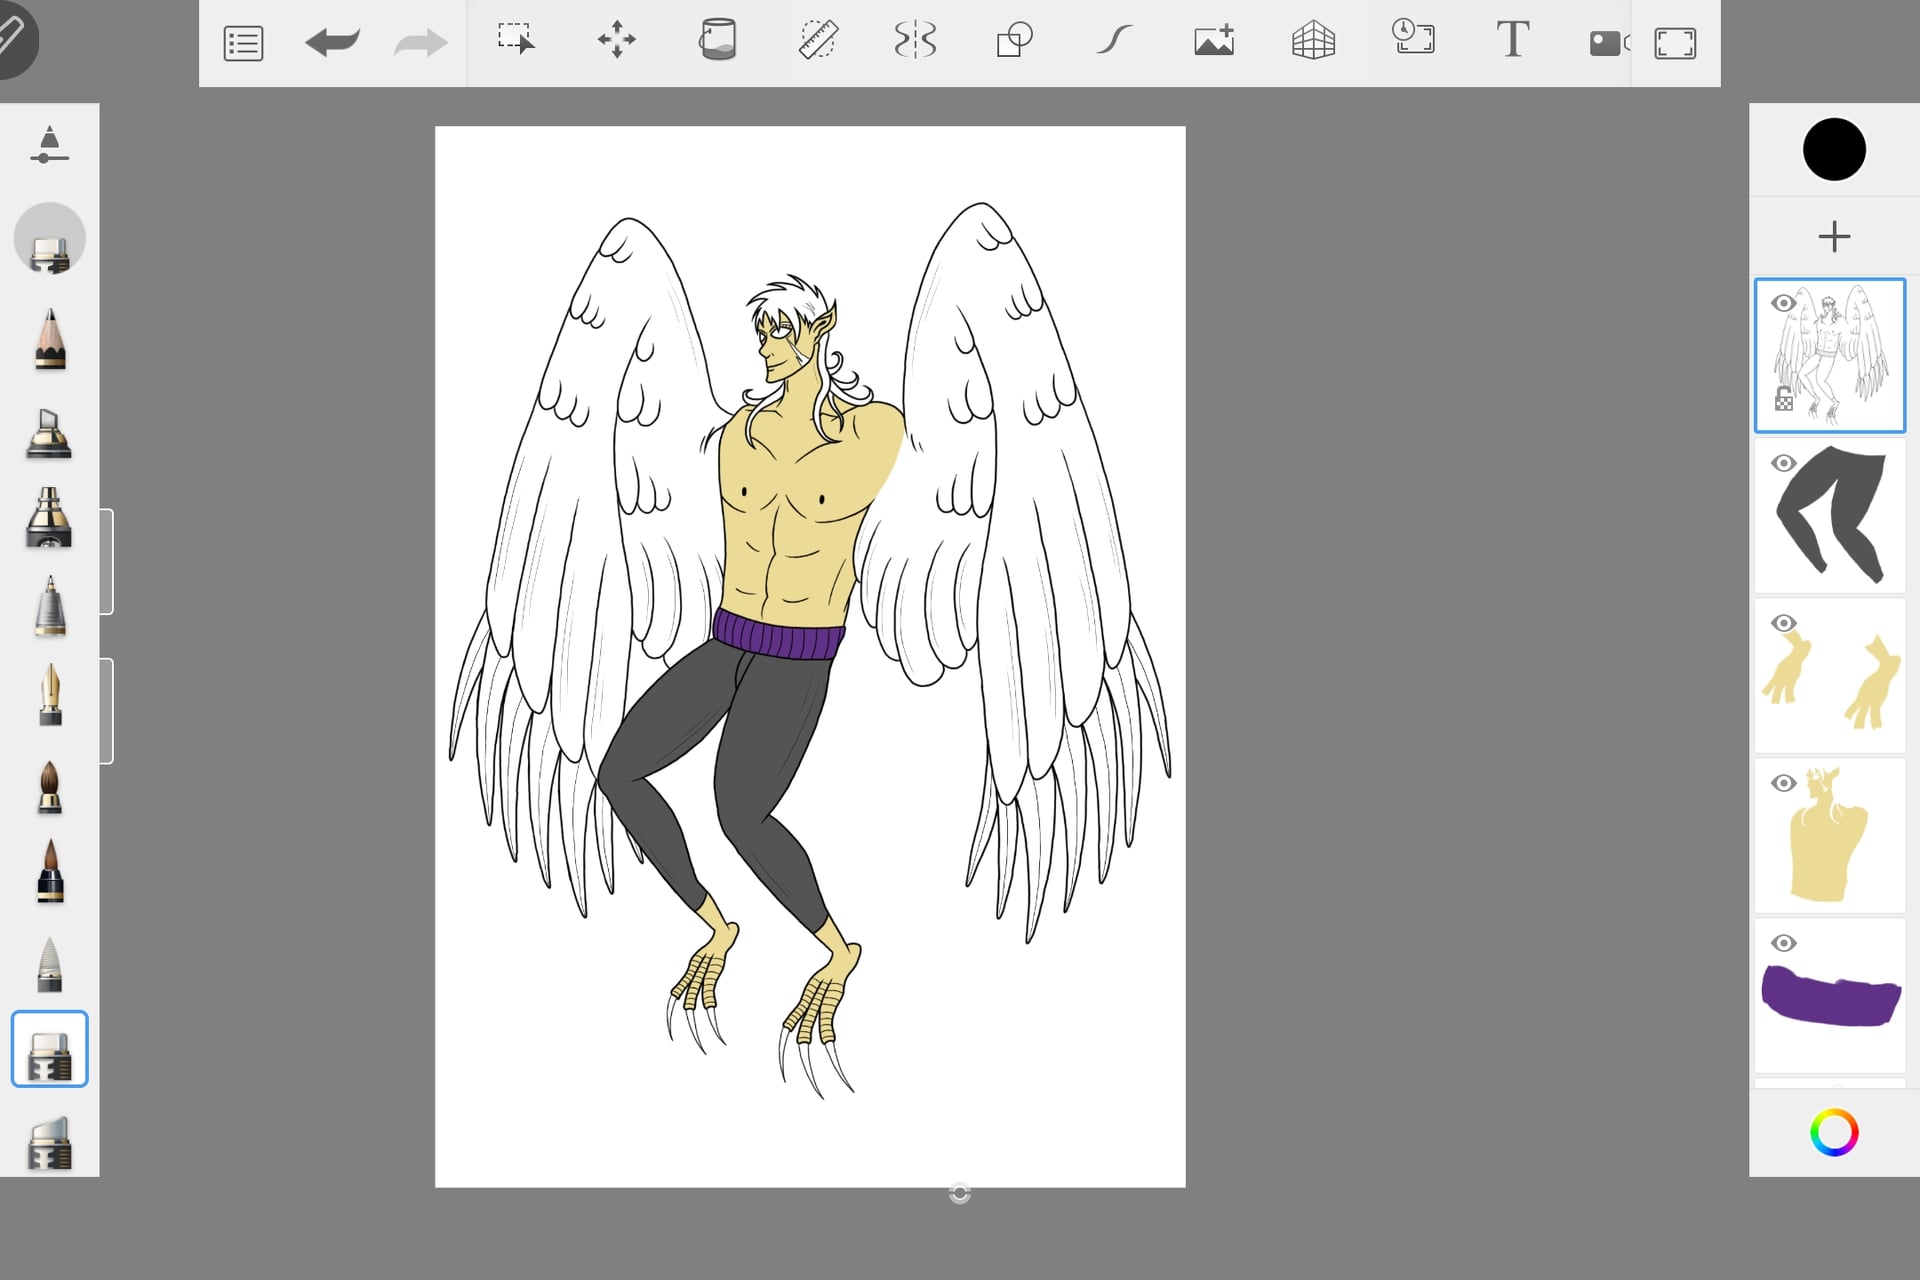
Task: Select the flood fill bucket tool
Action: (717, 40)
